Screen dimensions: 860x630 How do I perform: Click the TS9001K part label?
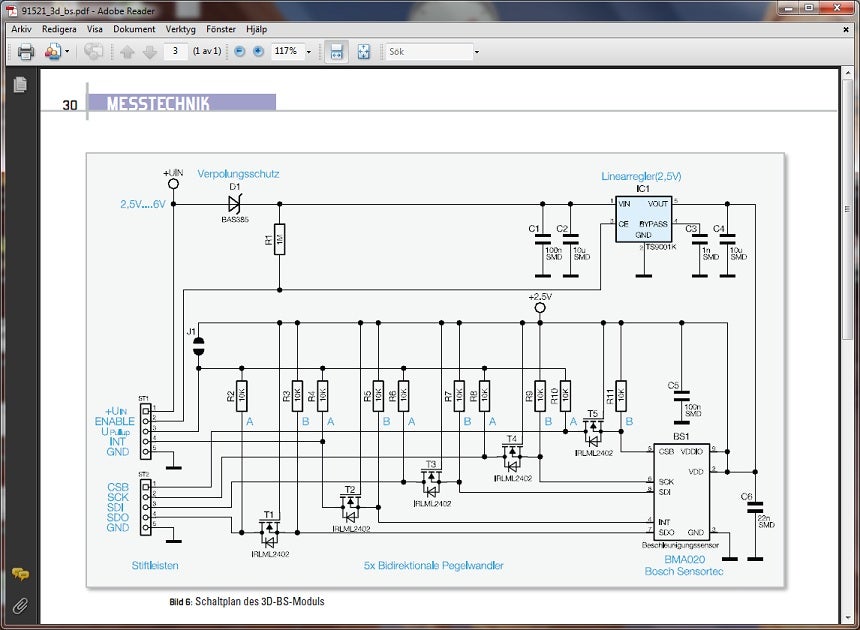point(660,247)
